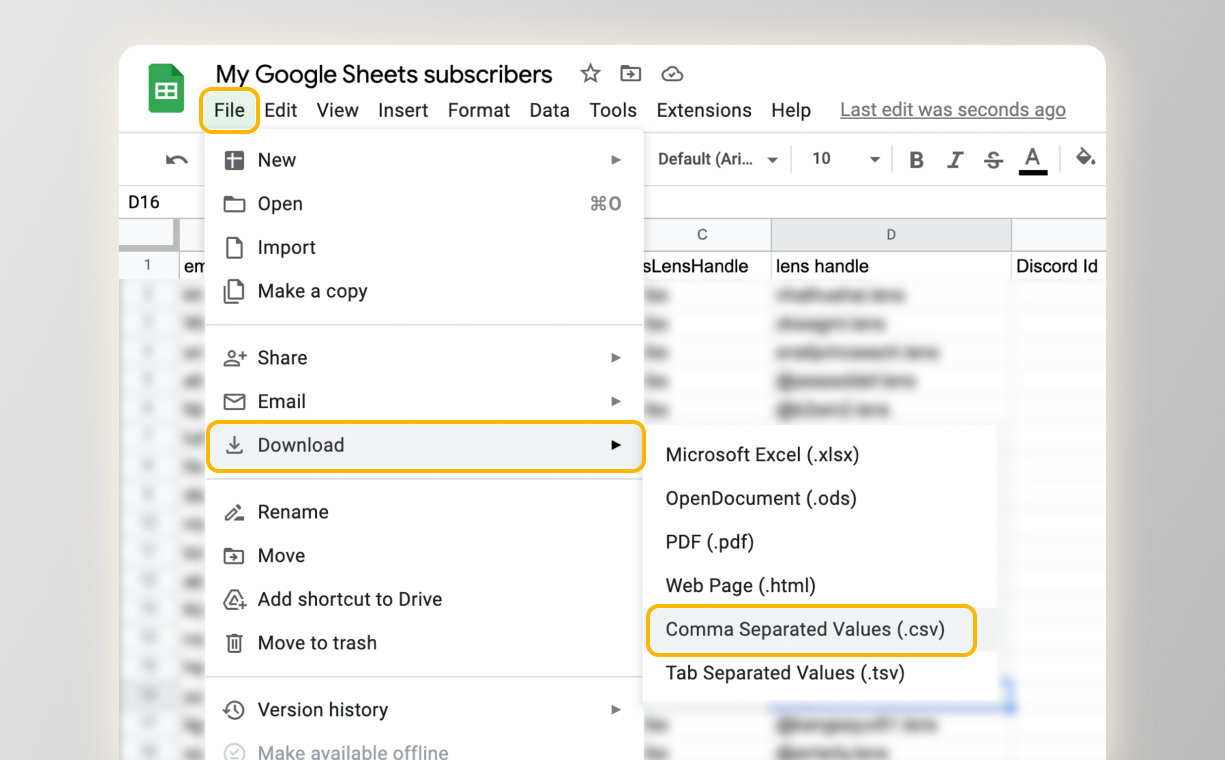Download as Comma Separated Values (.csv)
The width and height of the screenshot is (1225, 760).
(x=810, y=630)
